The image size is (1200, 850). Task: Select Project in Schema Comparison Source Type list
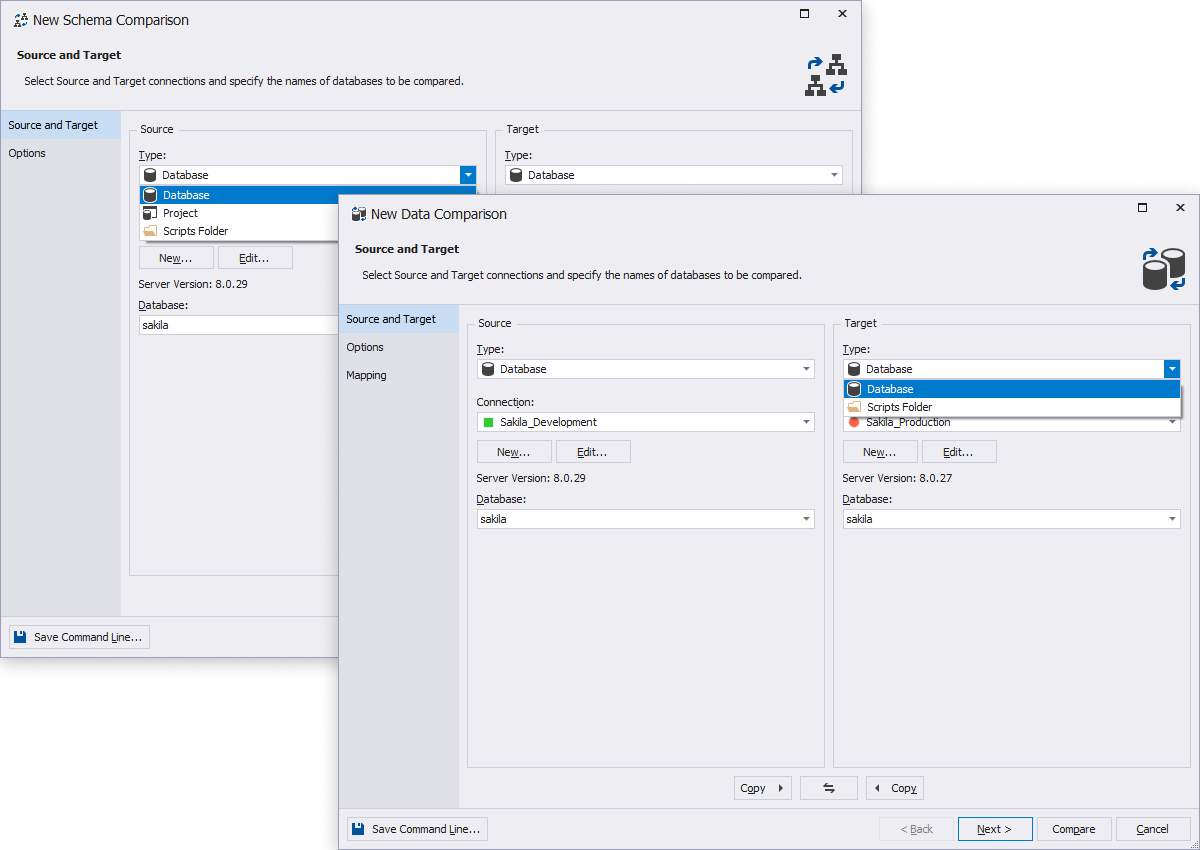(x=240, y=213)
